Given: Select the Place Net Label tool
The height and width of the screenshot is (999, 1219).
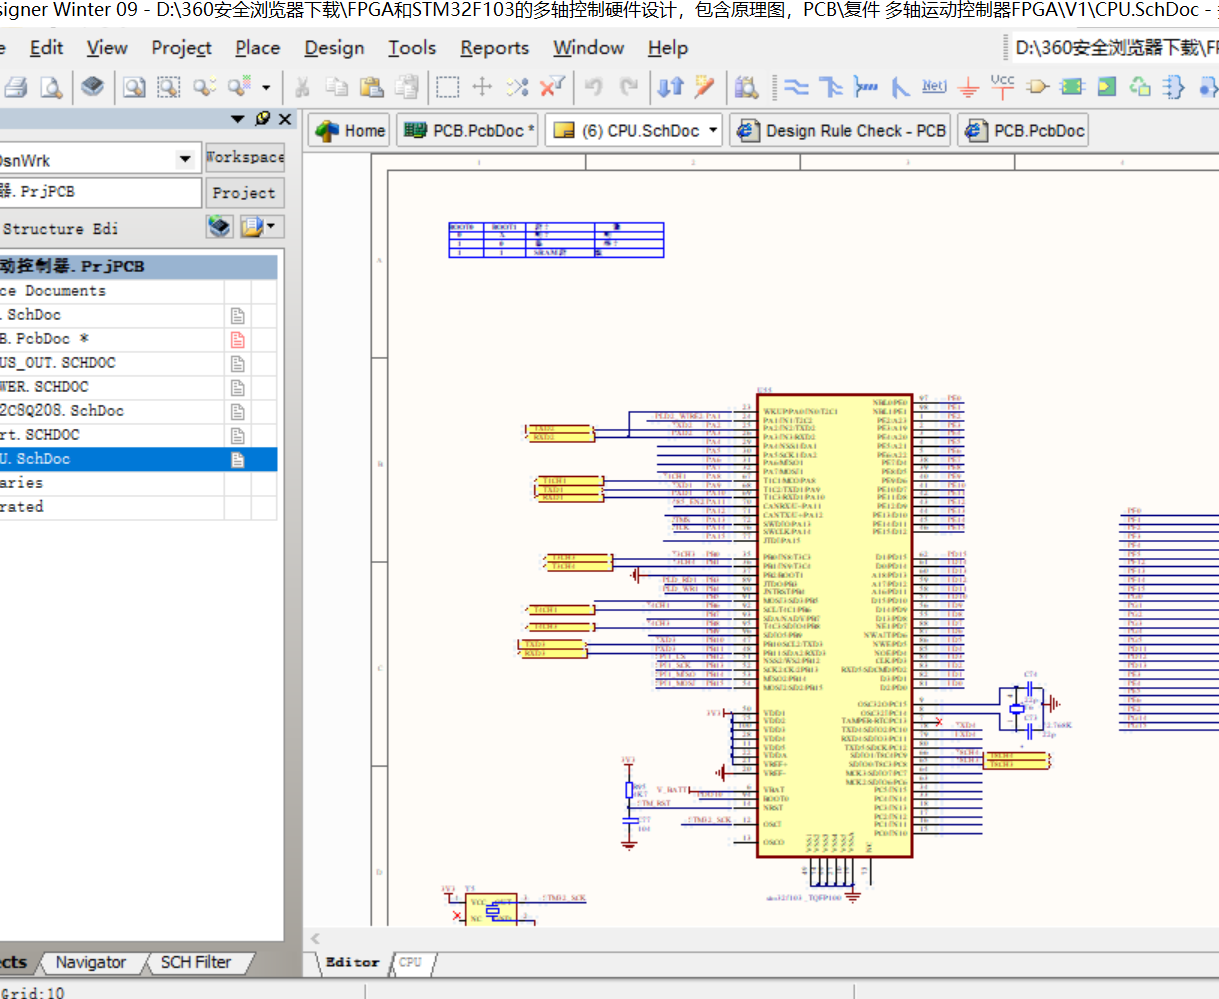Looking at the screenshot, I should pos(934,87).
